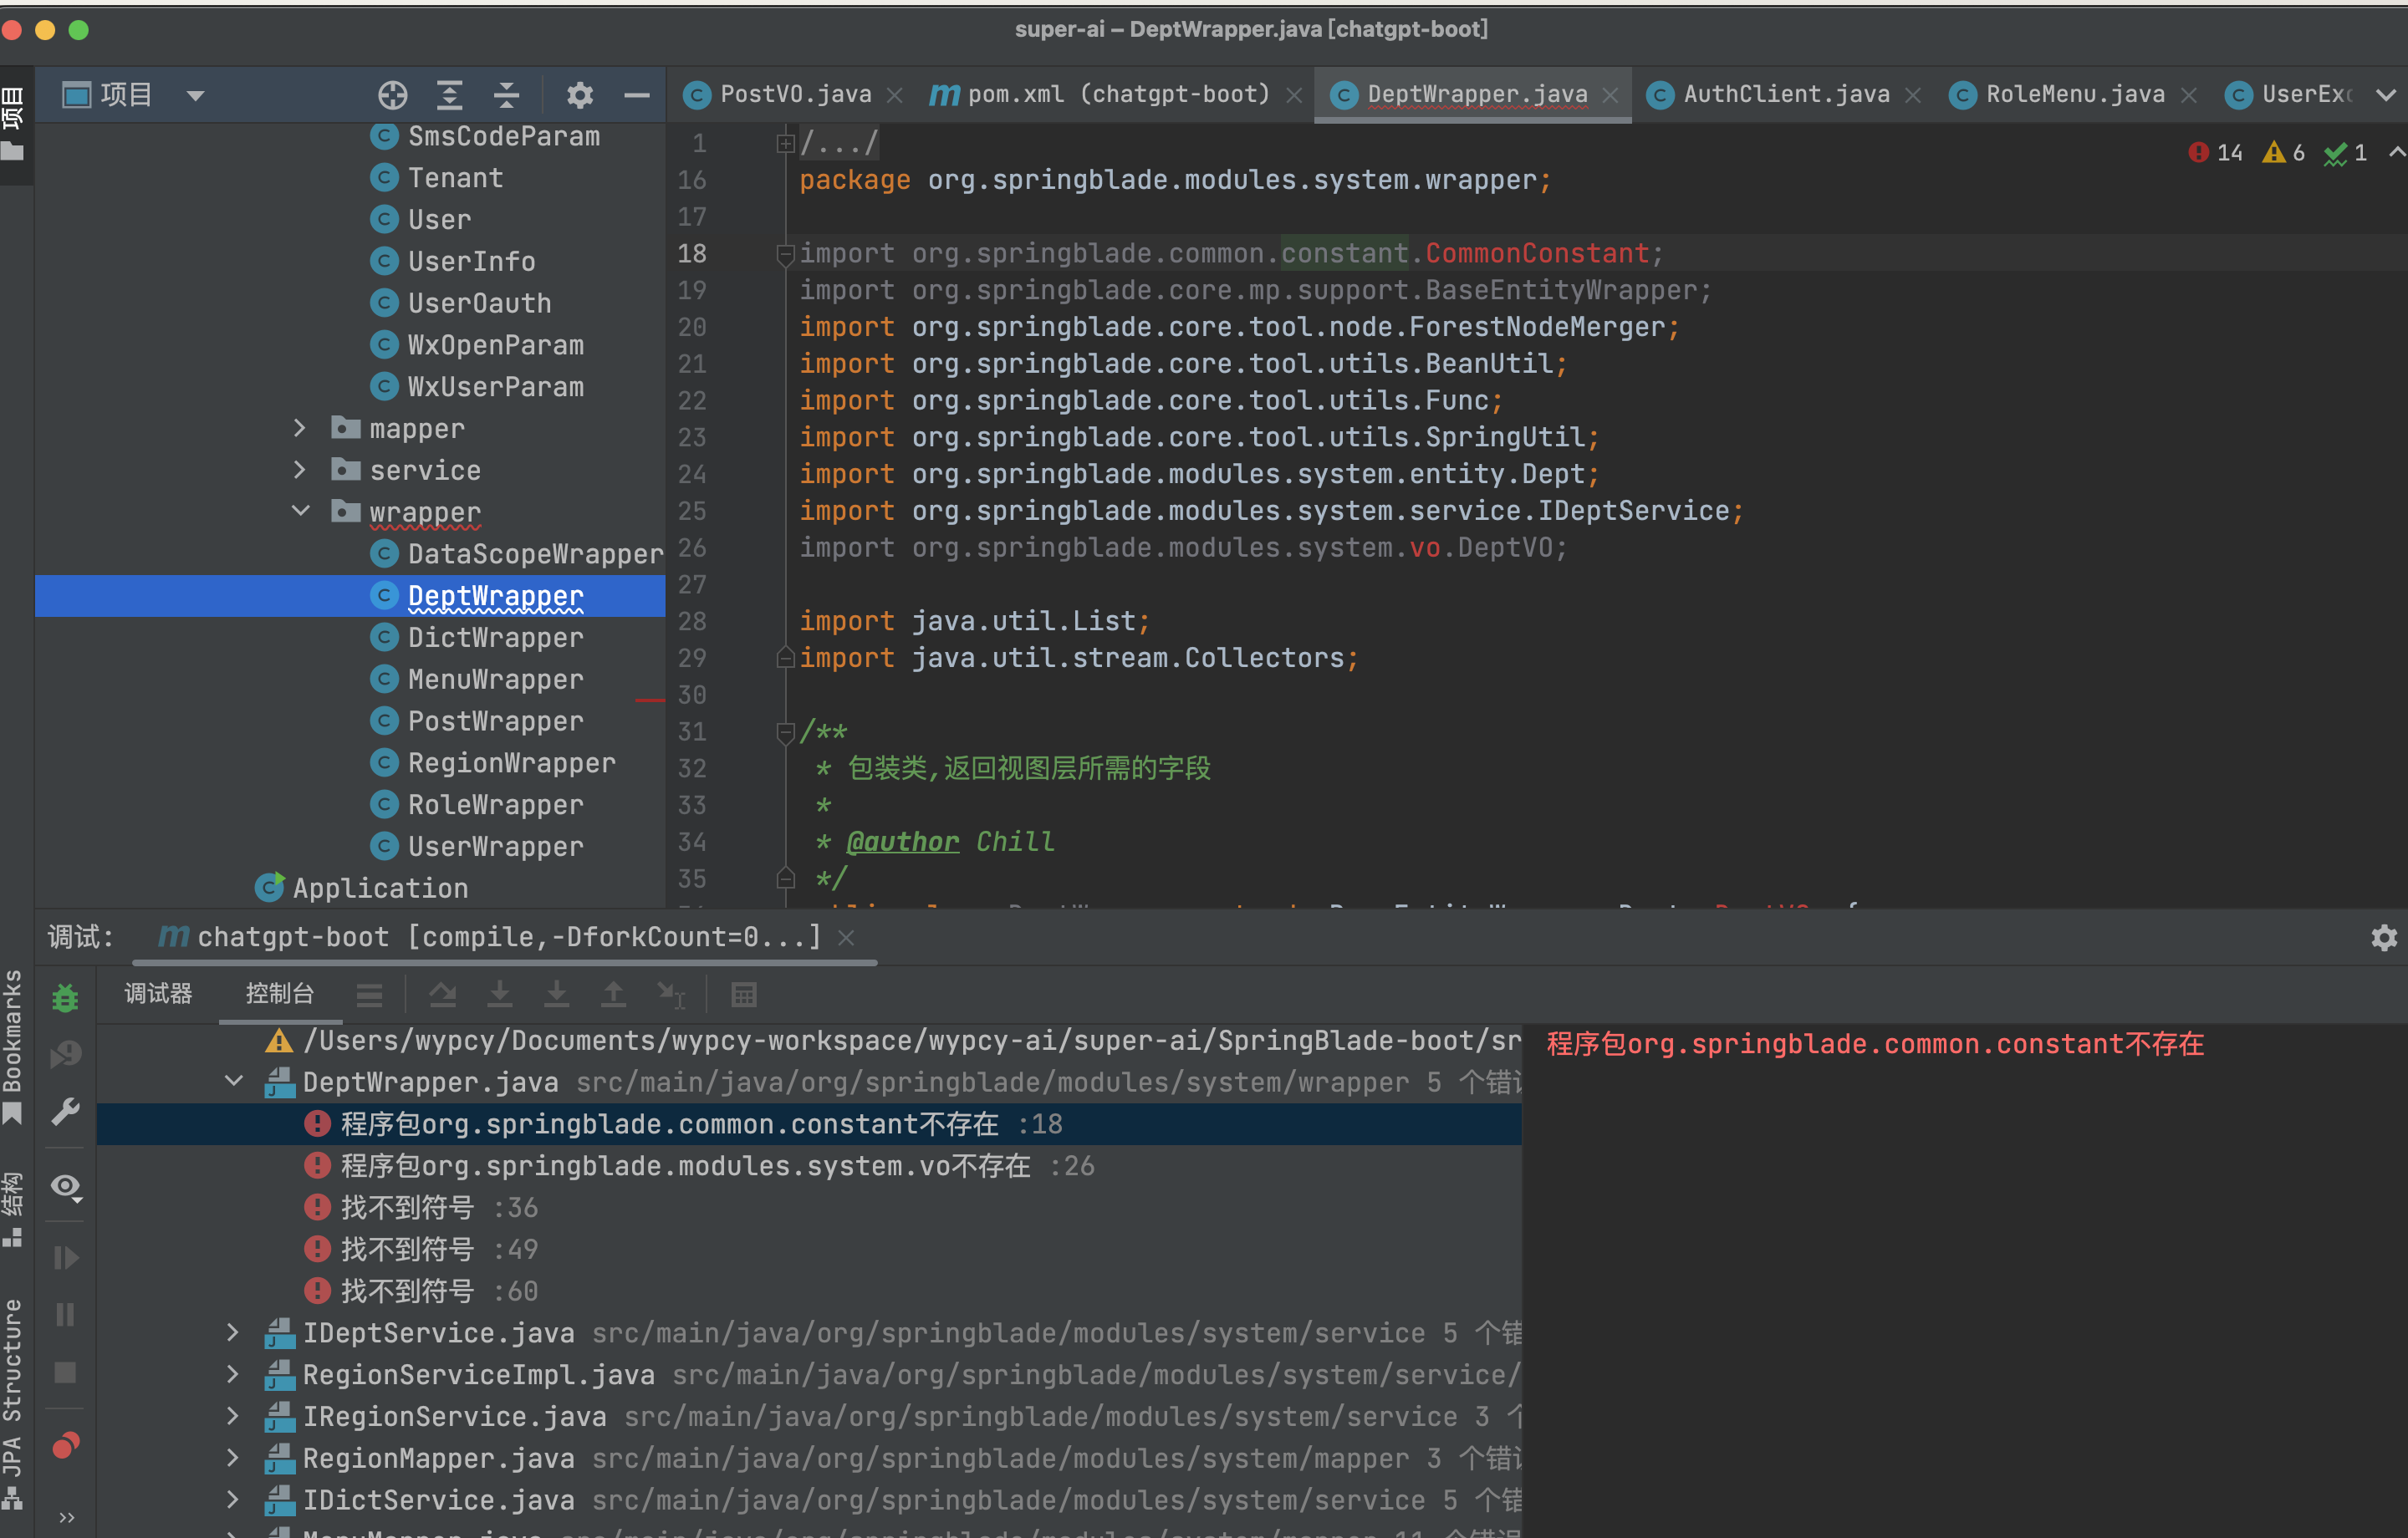Close the PostVO.java tab
The height and width of the screenshot is (1538, 2408).
click(895, 95)
